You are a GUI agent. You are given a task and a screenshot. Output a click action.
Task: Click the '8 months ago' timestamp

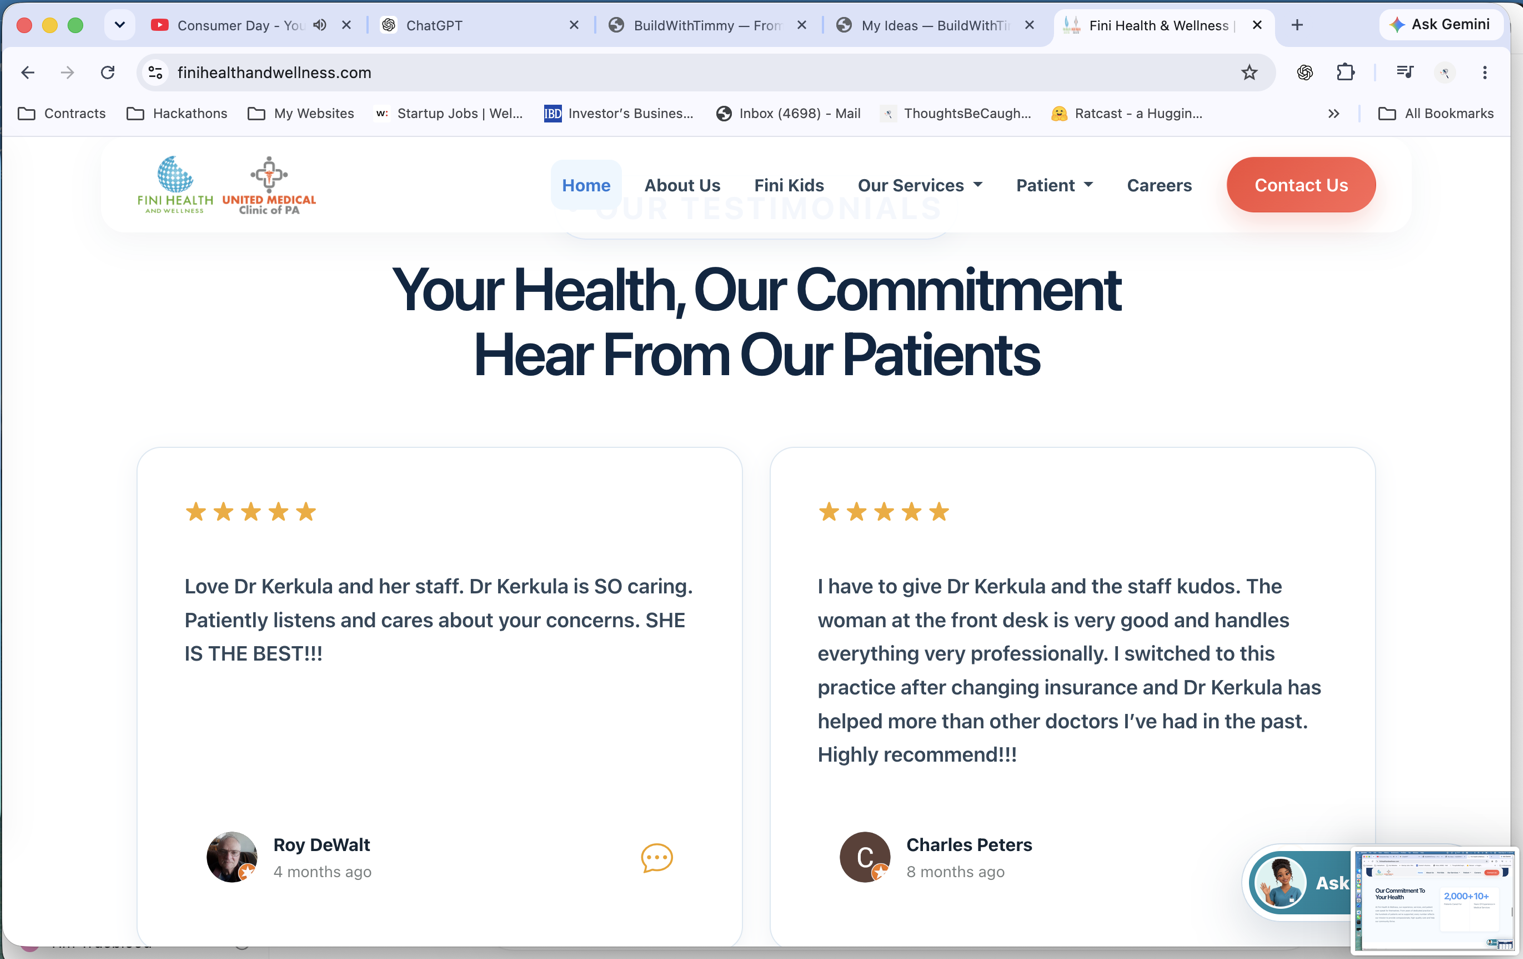(x=955, y=872)
